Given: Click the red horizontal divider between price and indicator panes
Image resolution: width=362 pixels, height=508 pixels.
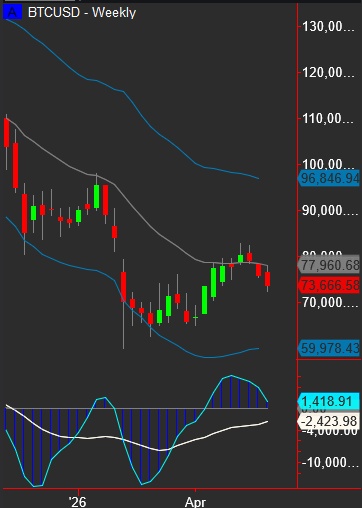Looking at the screenshot, I should [329, 360].
